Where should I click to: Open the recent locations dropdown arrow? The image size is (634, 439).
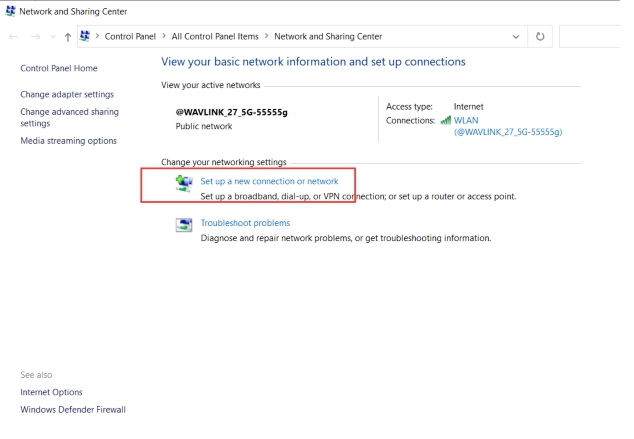[51, 37]
